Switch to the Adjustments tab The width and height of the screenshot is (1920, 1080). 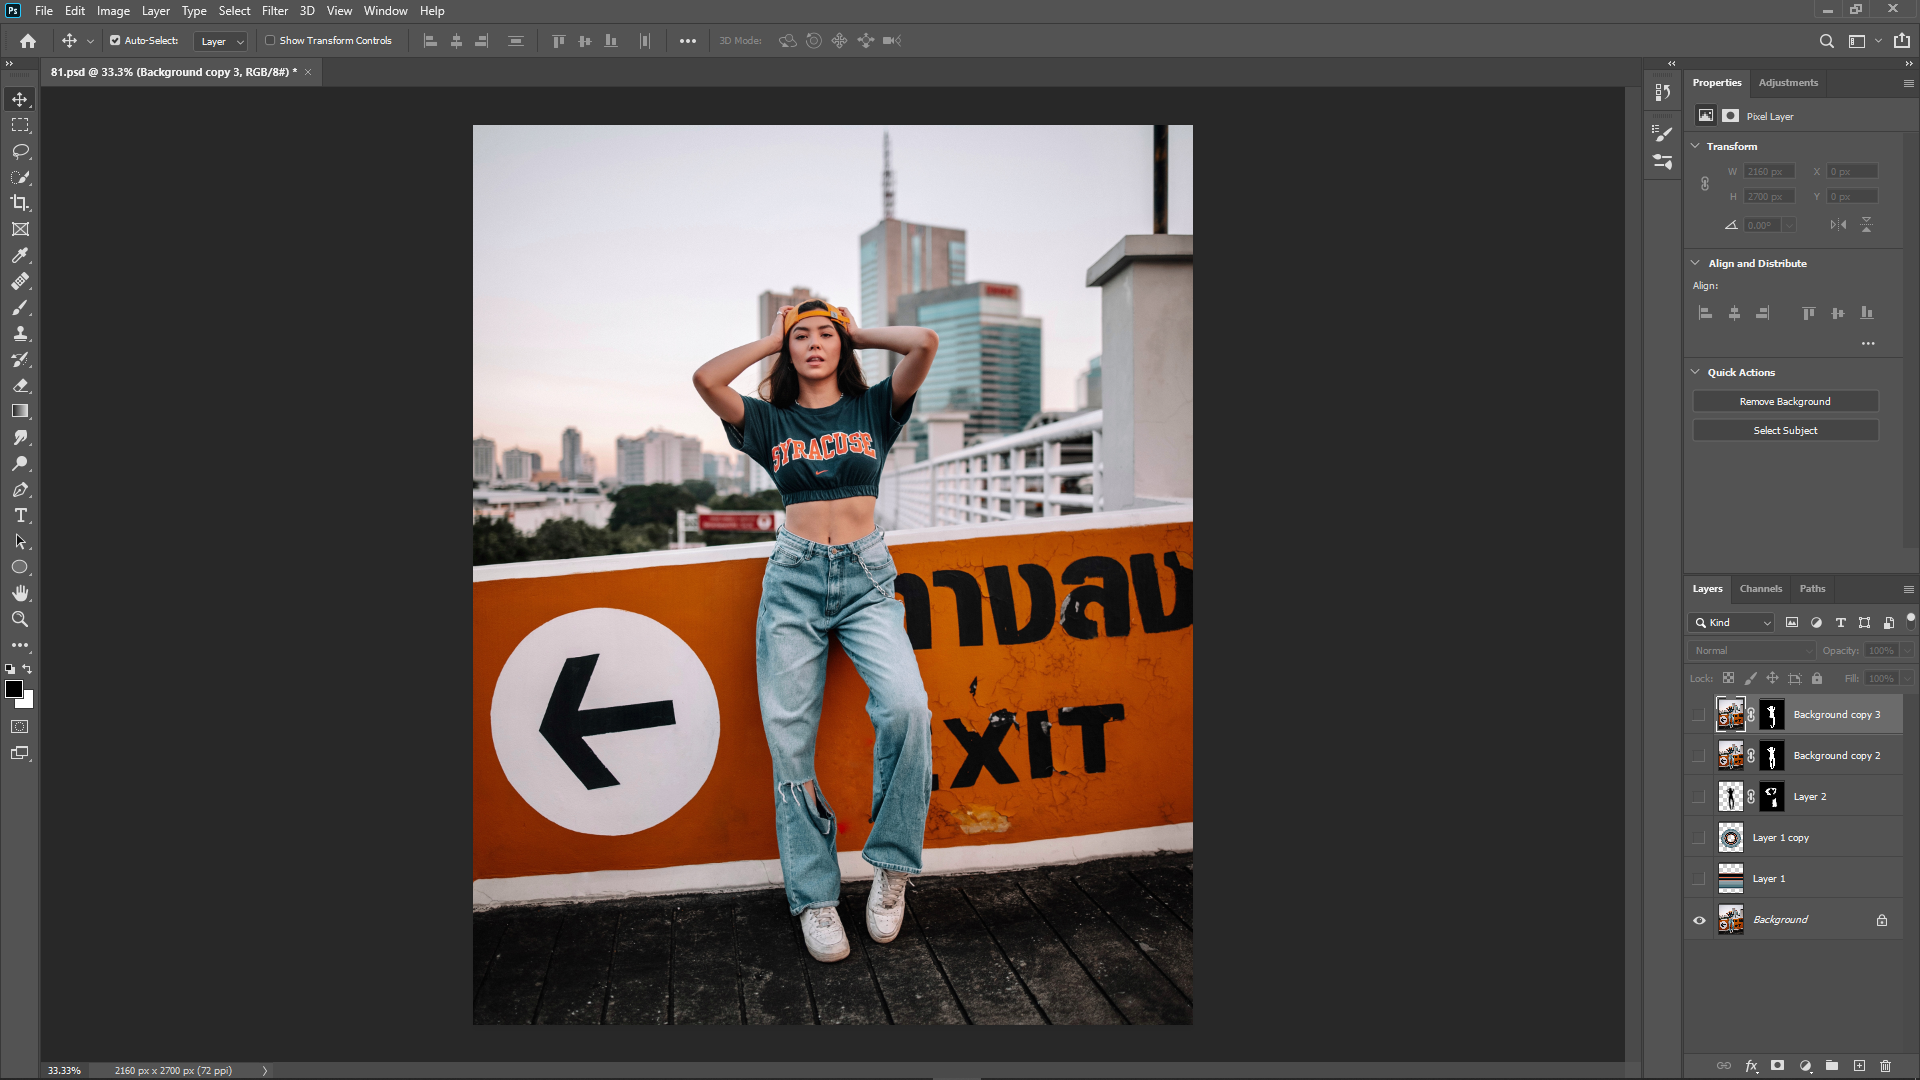[x=1788, y=83]
